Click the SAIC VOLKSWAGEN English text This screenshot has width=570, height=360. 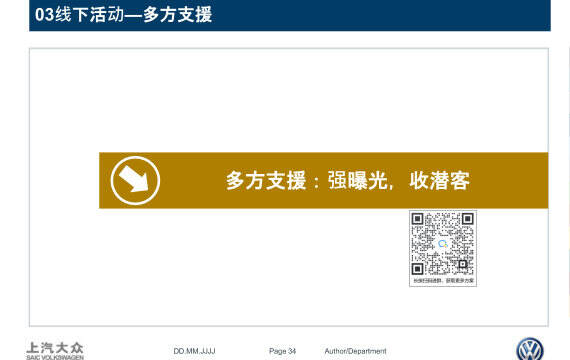(55, 357)
